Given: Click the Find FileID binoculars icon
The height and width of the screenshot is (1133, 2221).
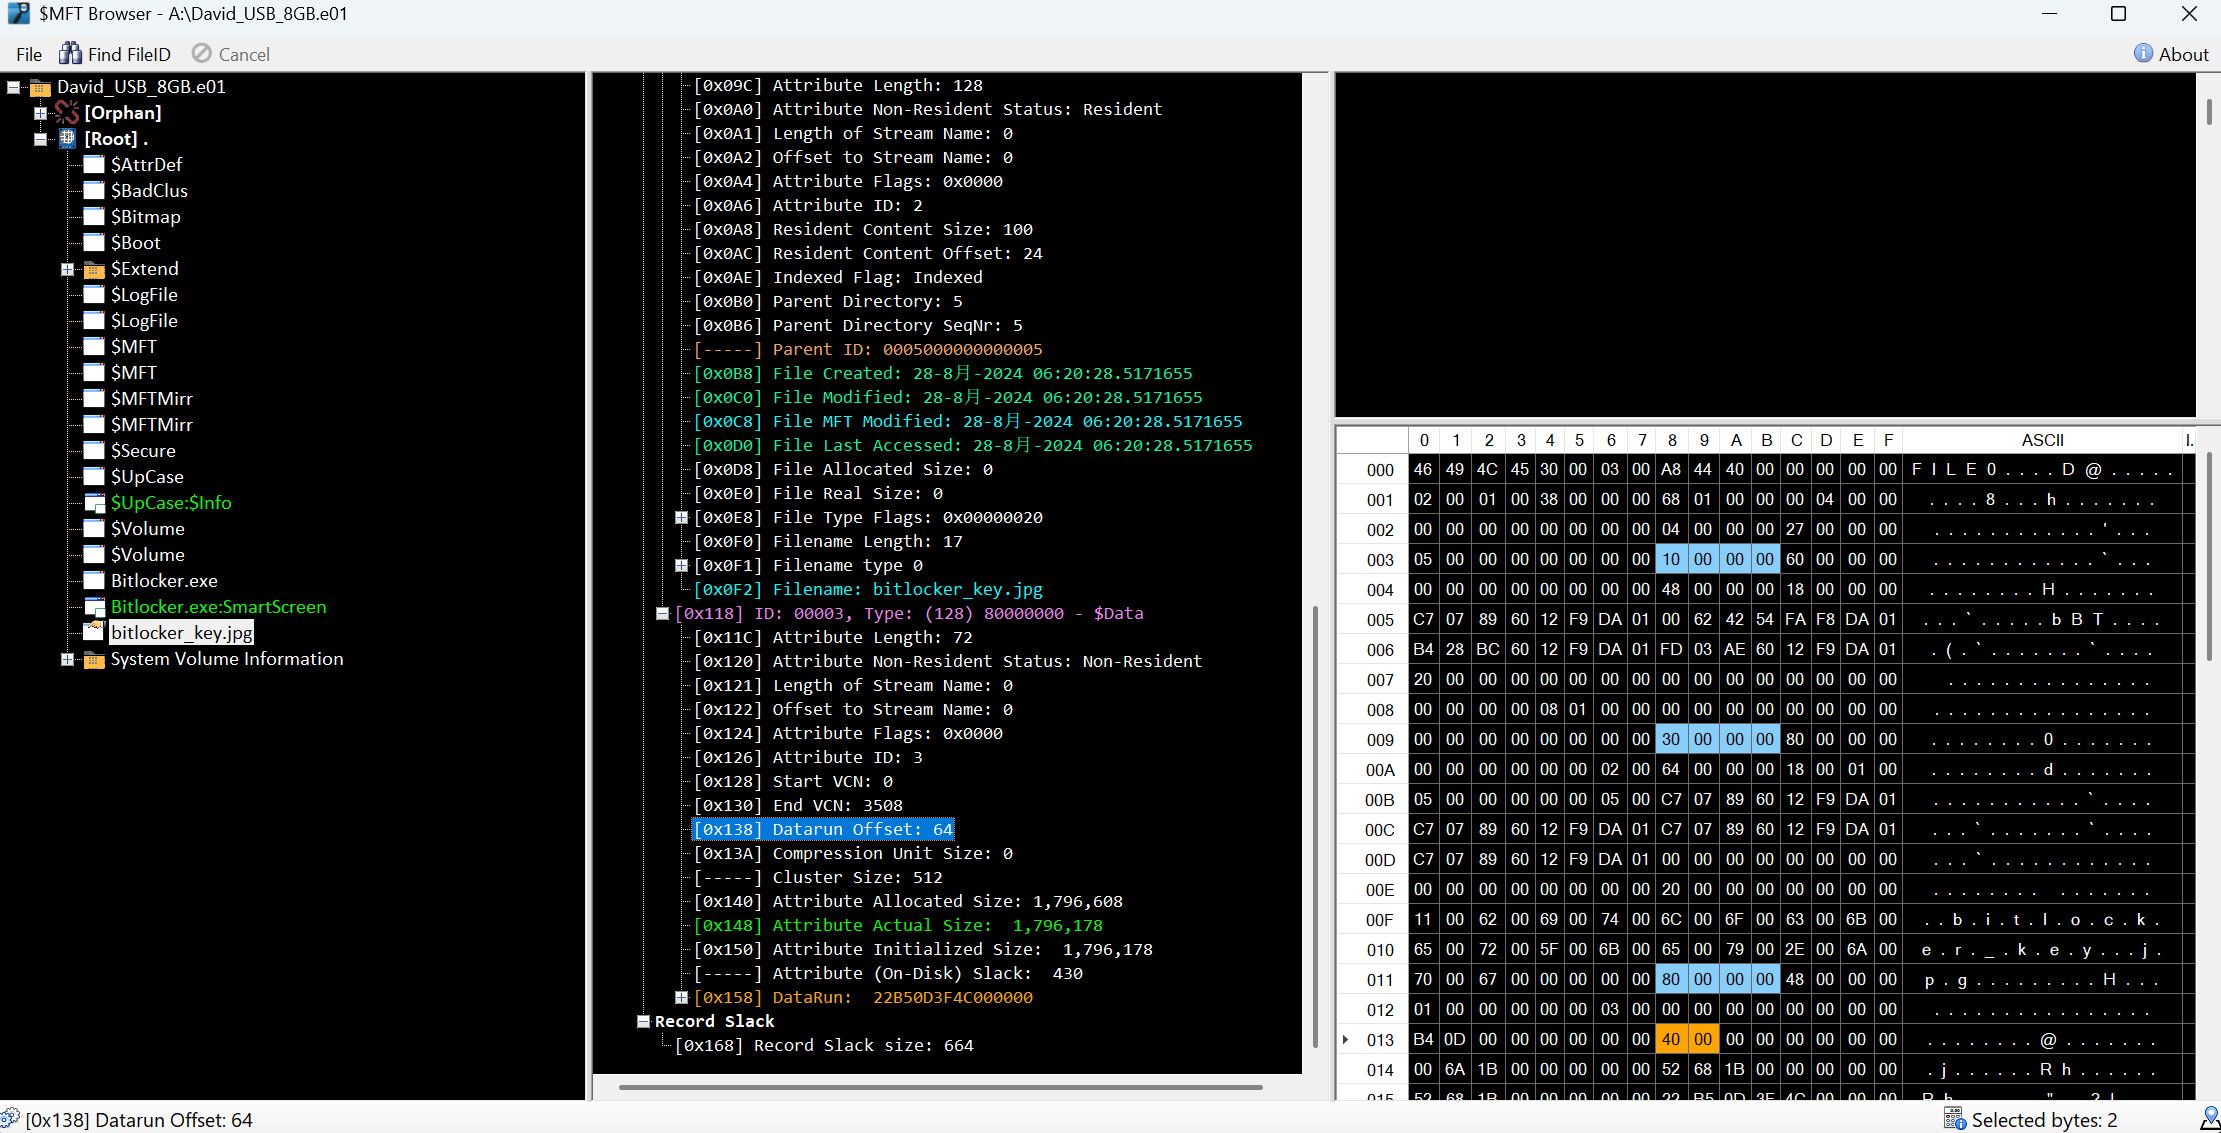Looking at the screenshot, I should click(70, 54).
